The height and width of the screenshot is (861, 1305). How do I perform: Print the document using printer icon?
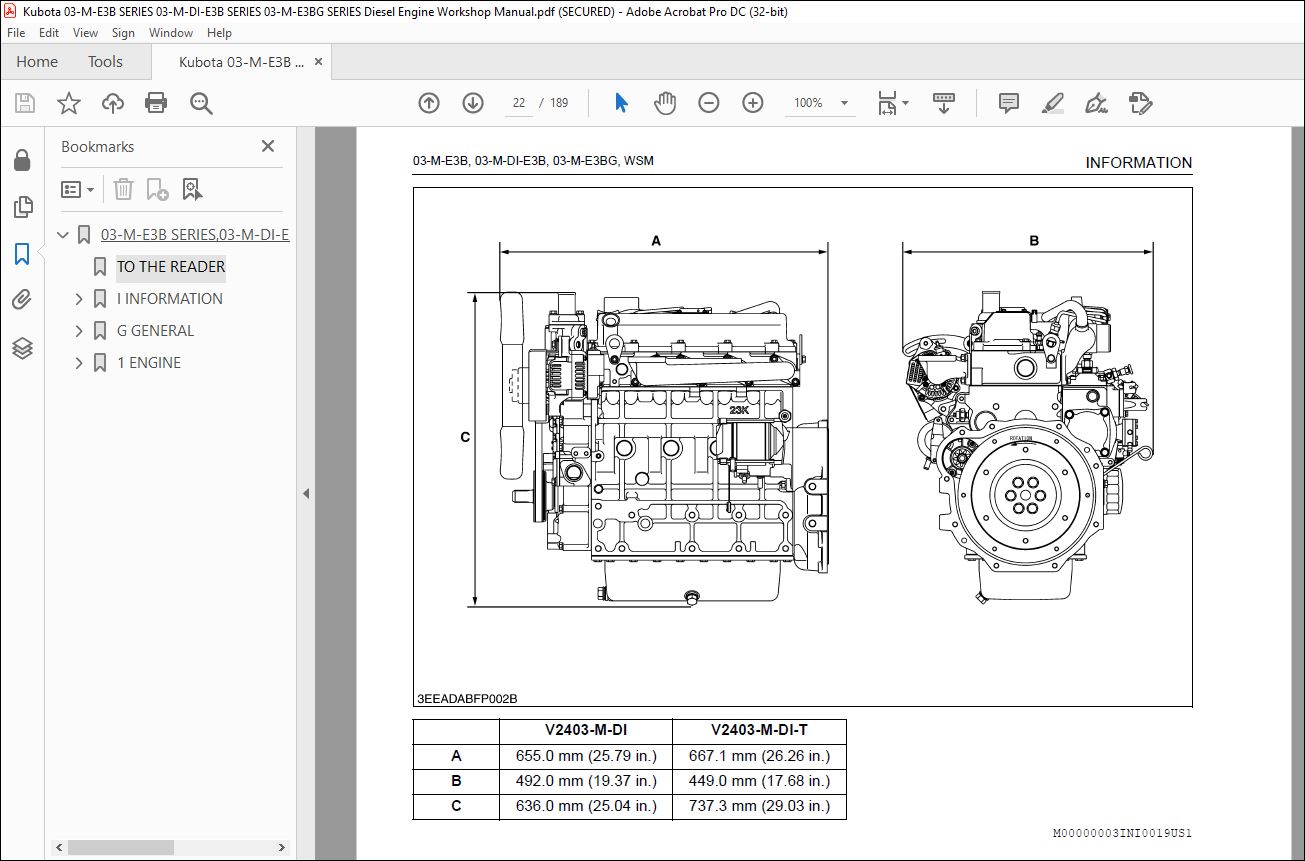coord(156,103)
